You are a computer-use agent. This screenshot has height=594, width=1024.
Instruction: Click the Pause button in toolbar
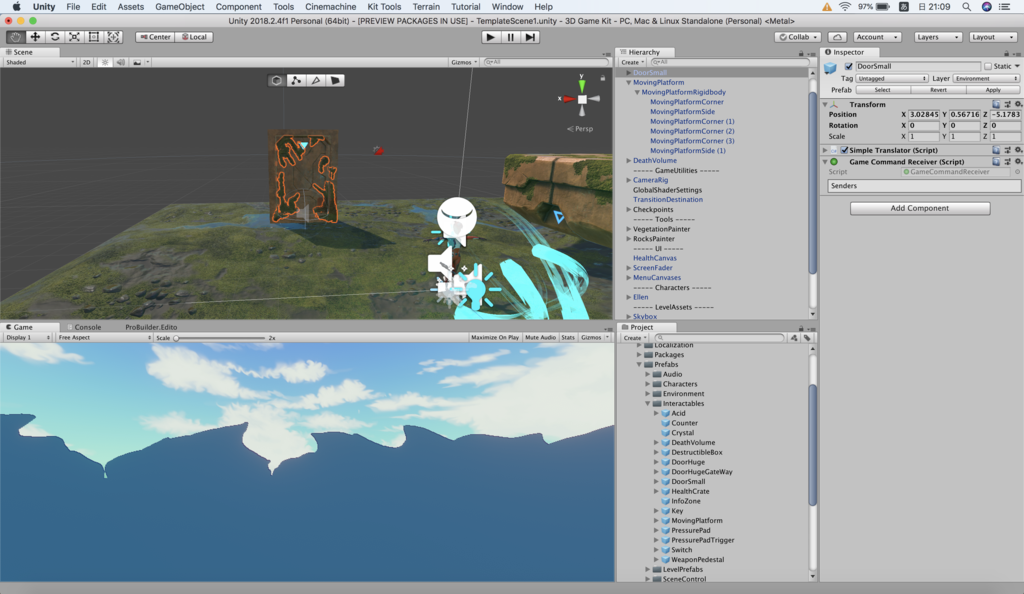point(511,37)
